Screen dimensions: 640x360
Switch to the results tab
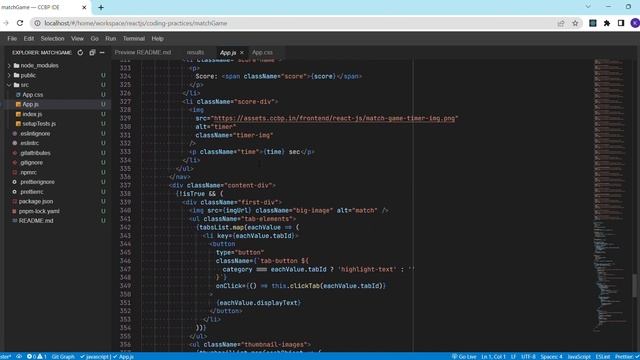[195, 53]
